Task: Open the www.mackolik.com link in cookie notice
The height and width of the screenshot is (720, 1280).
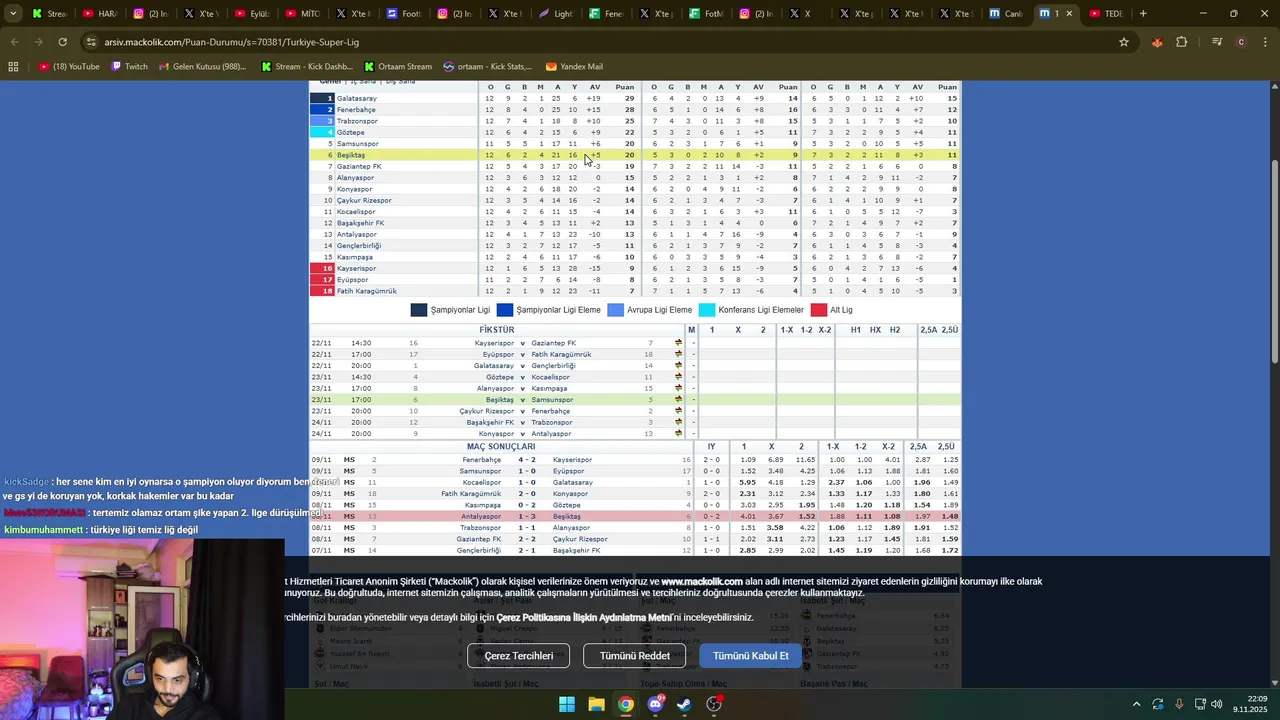Action: pyautogui.click(x=702, y=581)
